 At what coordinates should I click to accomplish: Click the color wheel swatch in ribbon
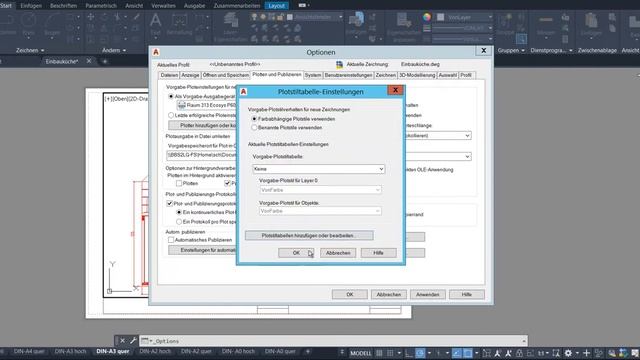click(427, 17)
